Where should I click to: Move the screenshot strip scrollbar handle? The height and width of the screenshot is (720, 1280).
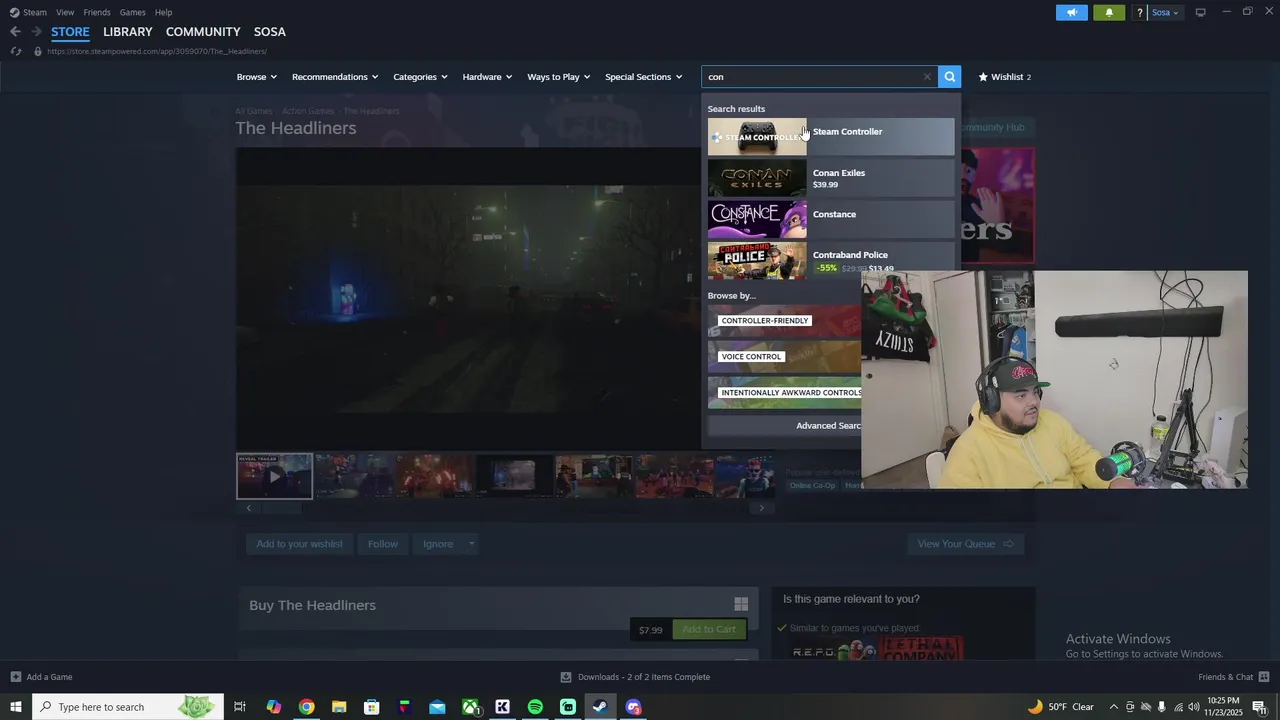(x=281, y=508)
